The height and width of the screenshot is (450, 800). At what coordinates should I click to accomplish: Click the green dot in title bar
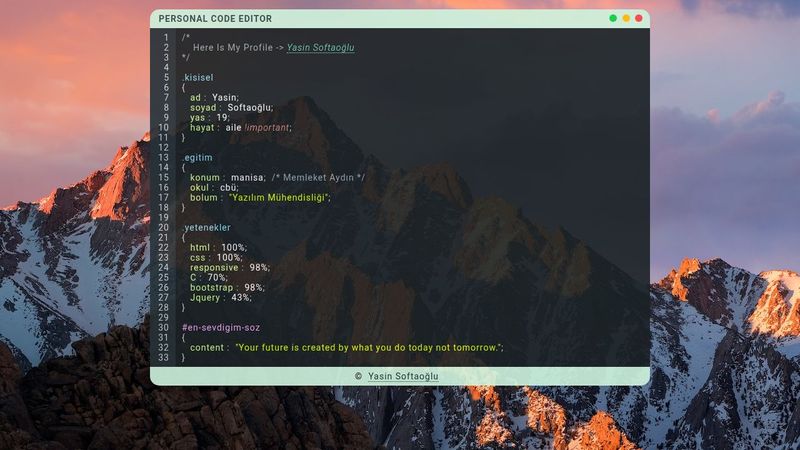[x=613, y=18]
